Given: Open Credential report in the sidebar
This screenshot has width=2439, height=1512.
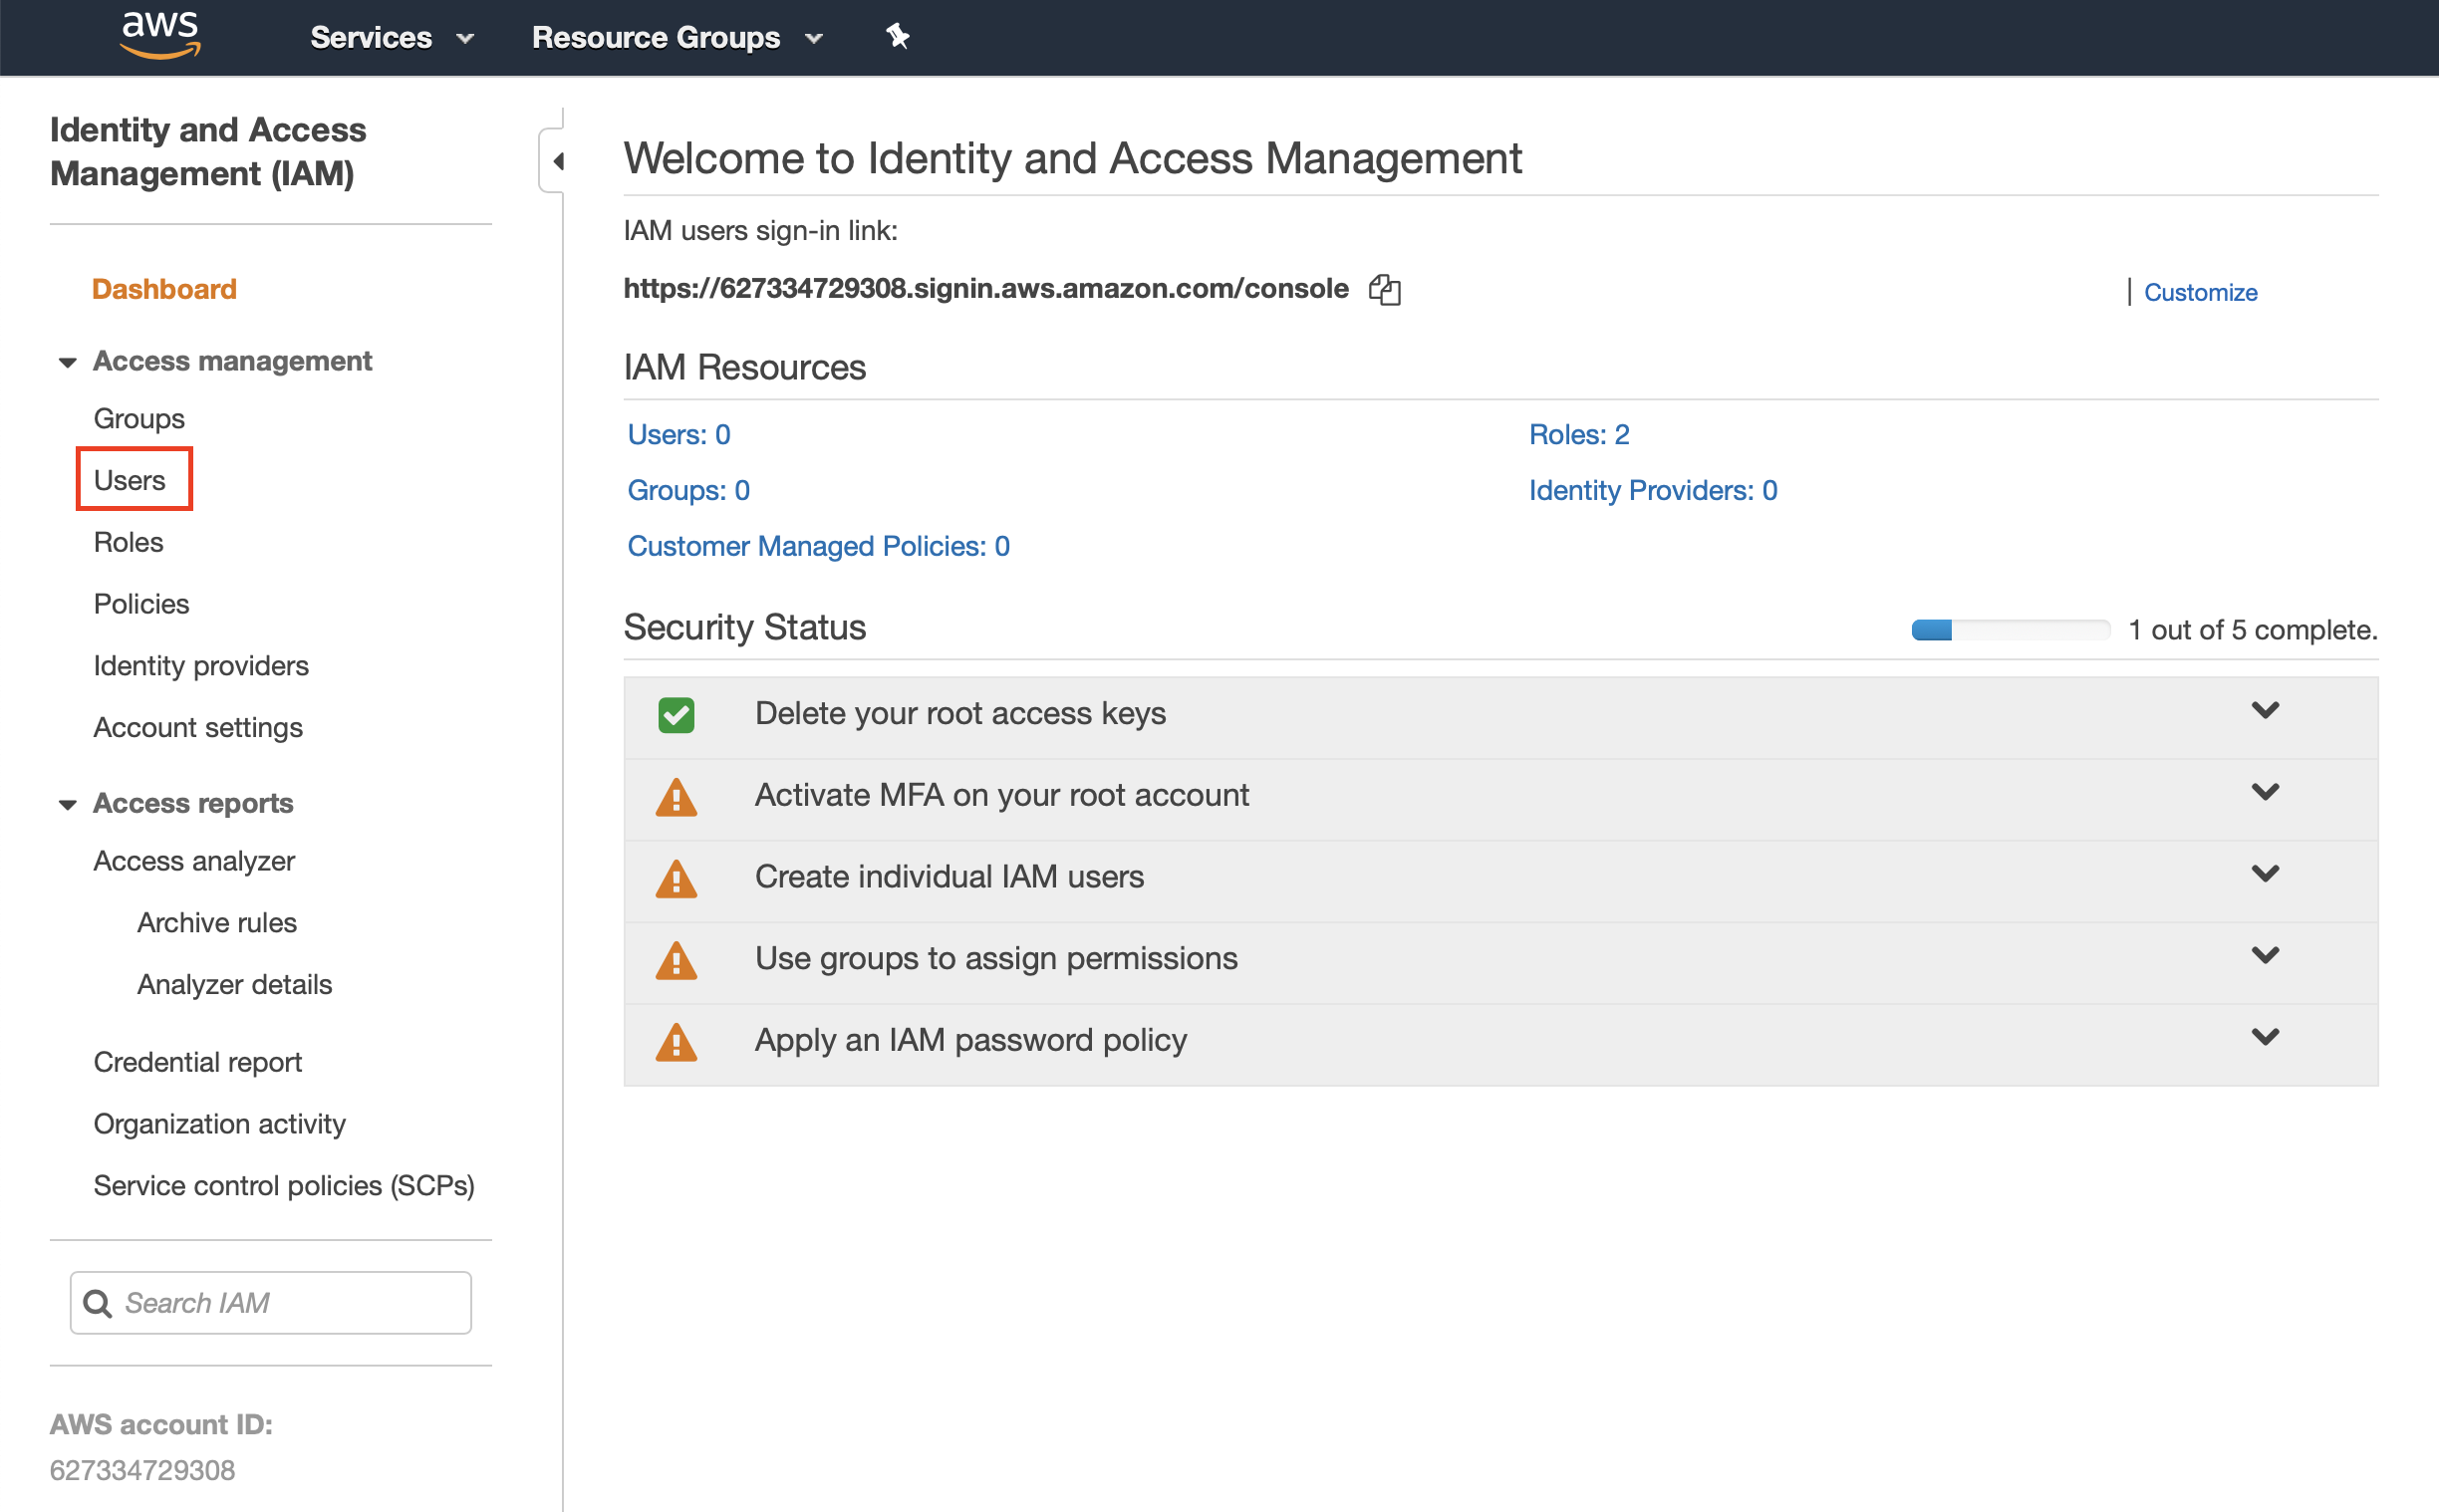Looking at the screenshot, I should (x=197, y=1062).
